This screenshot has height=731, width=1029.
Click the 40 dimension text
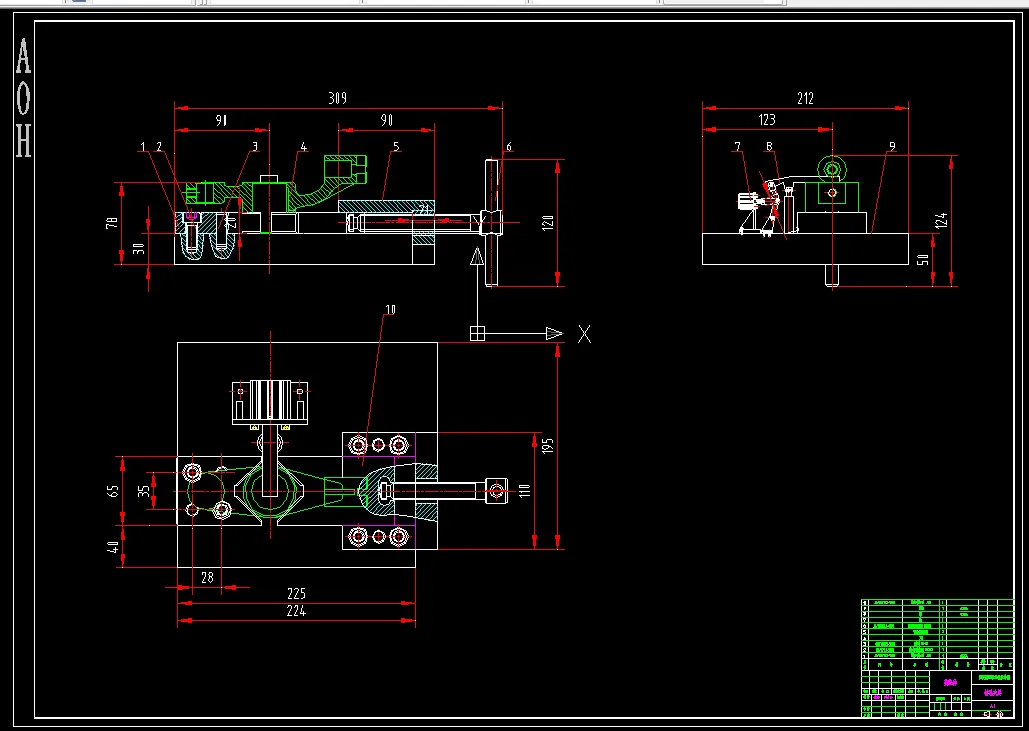113,547
